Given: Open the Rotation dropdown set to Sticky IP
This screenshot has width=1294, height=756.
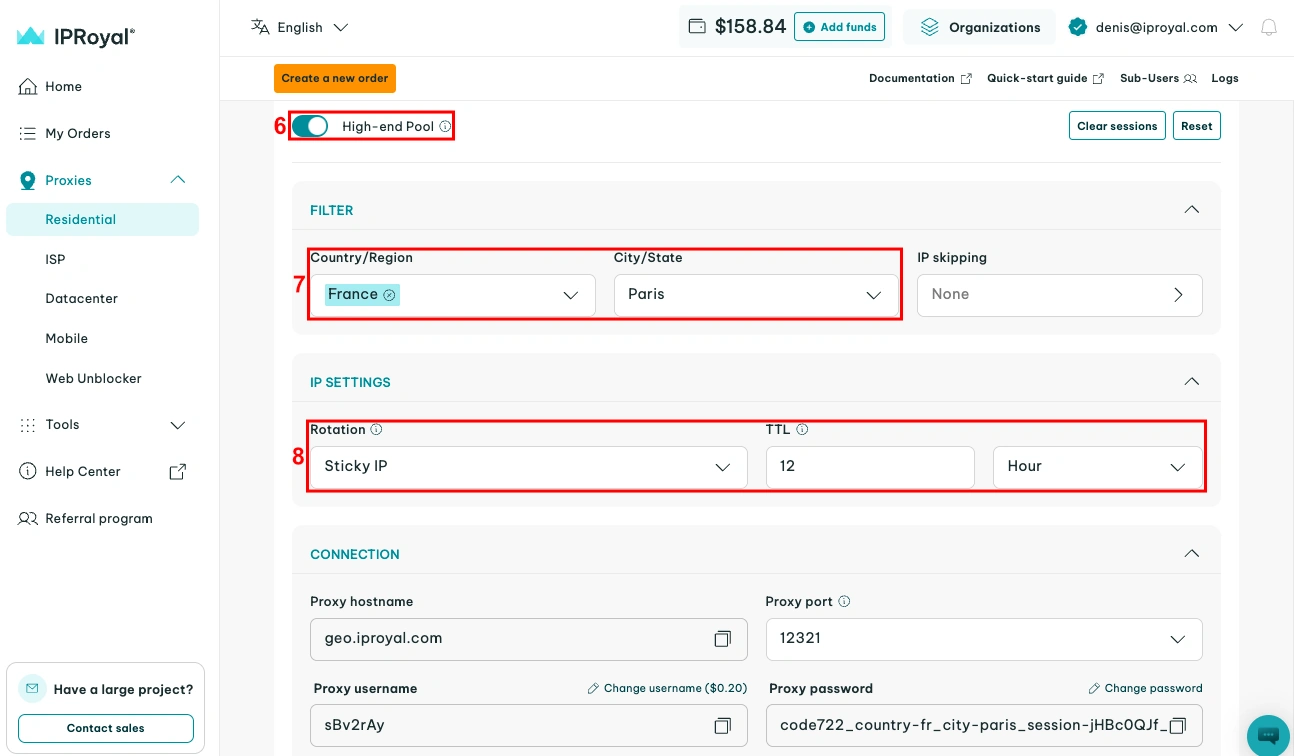Looking at the screenshot, I should point(528,467).
